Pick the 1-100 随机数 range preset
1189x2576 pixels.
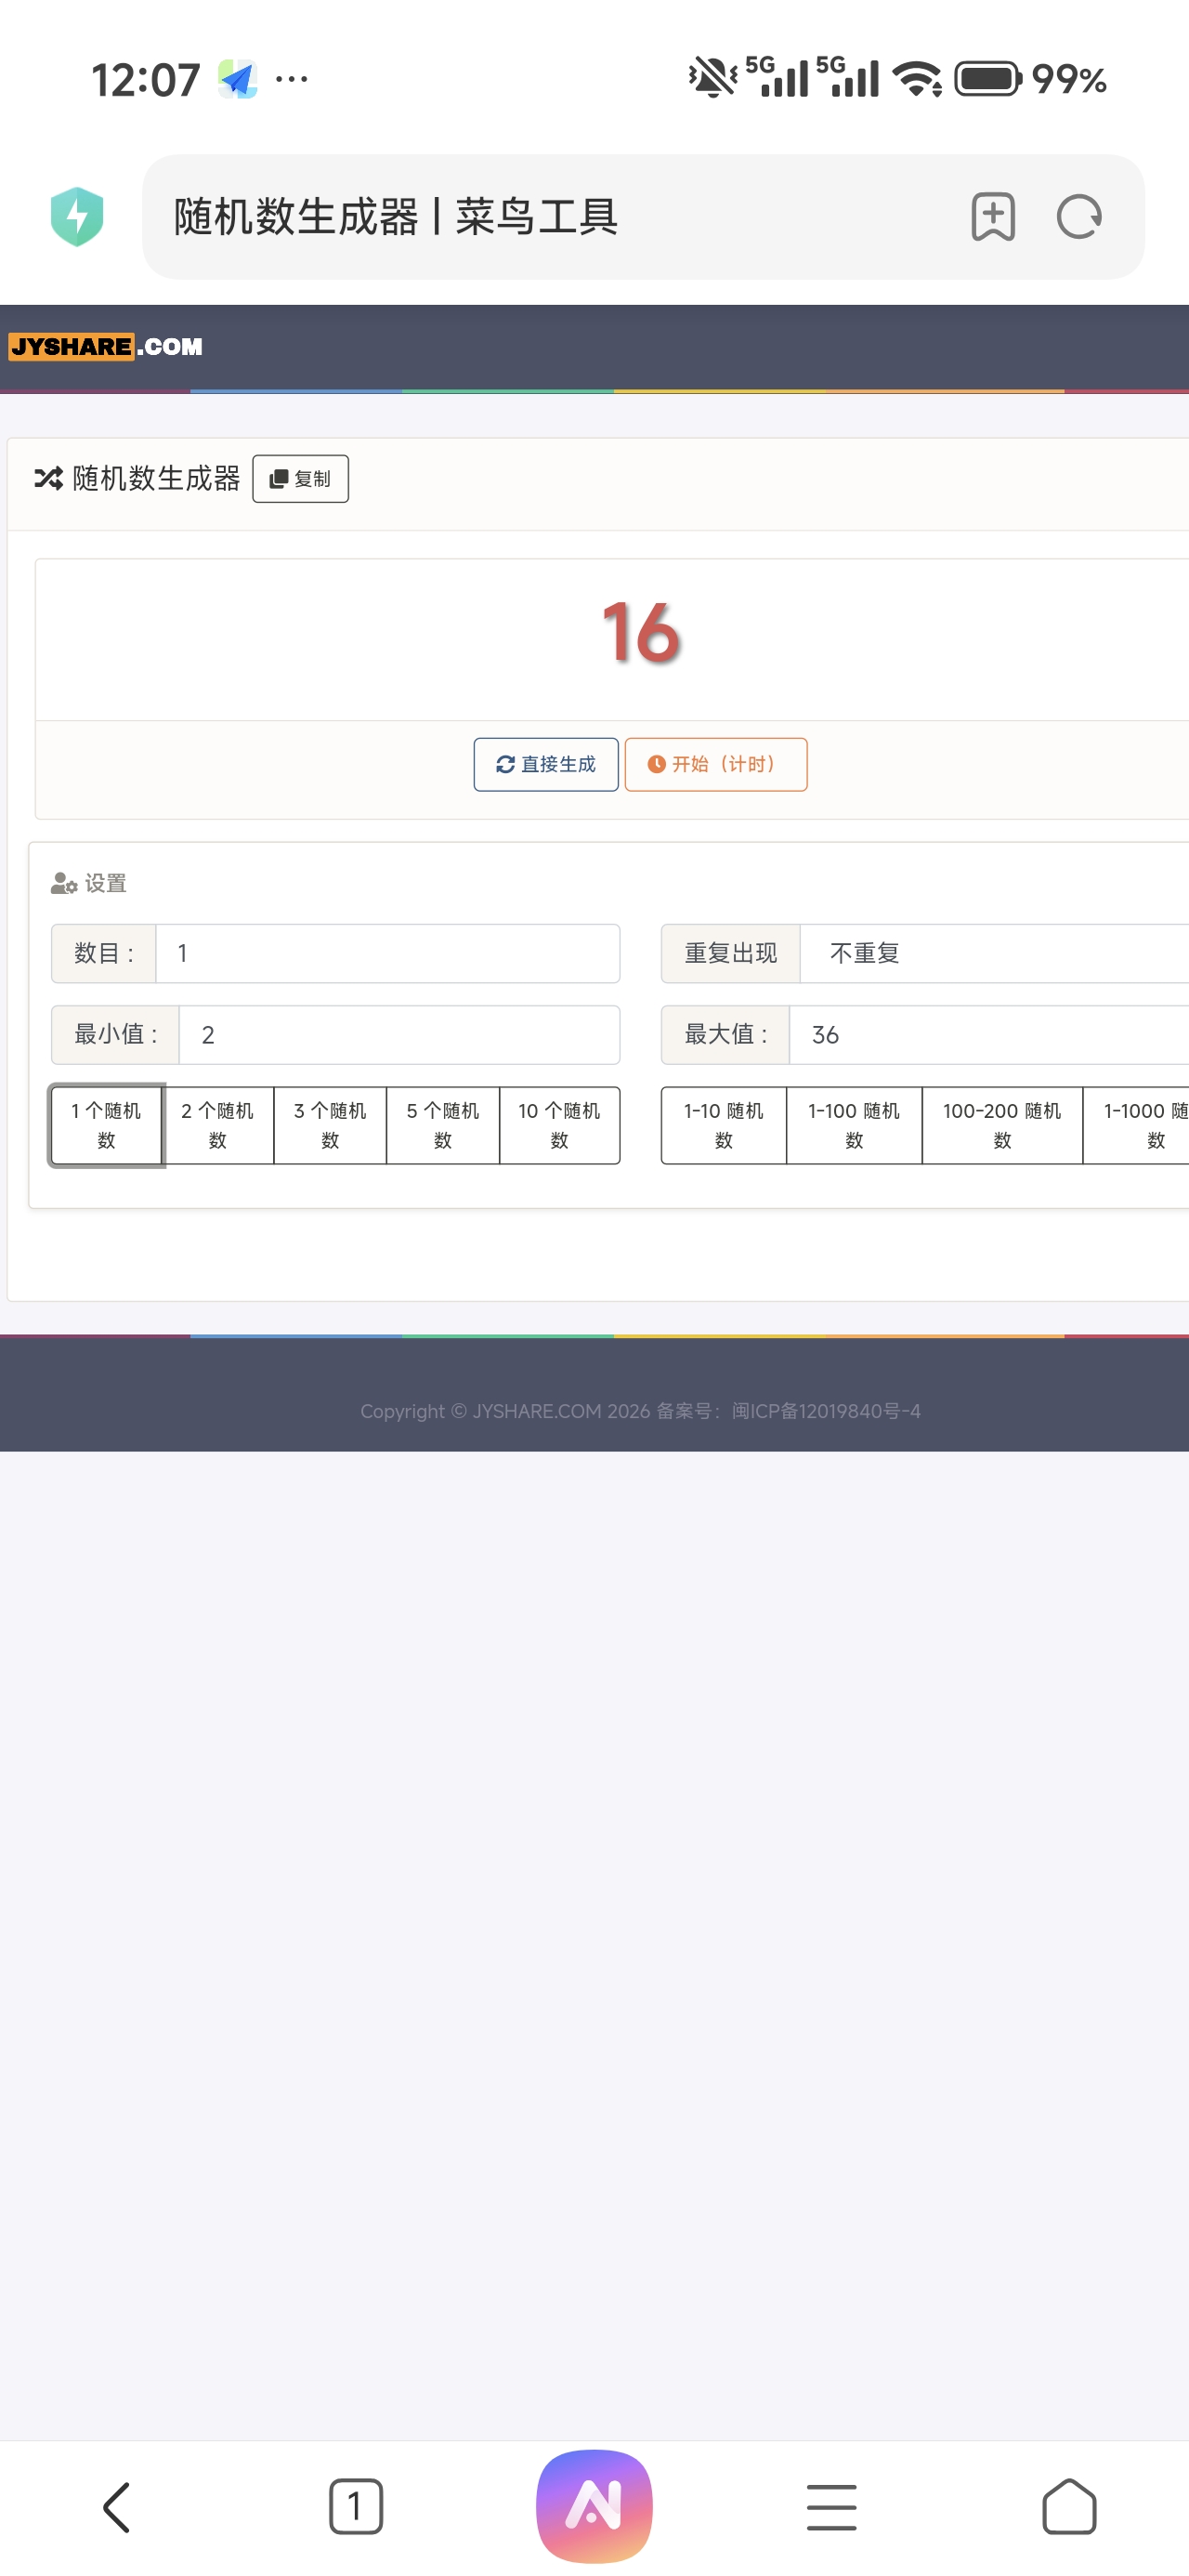pyautogui.click(x=853, y=1125)
